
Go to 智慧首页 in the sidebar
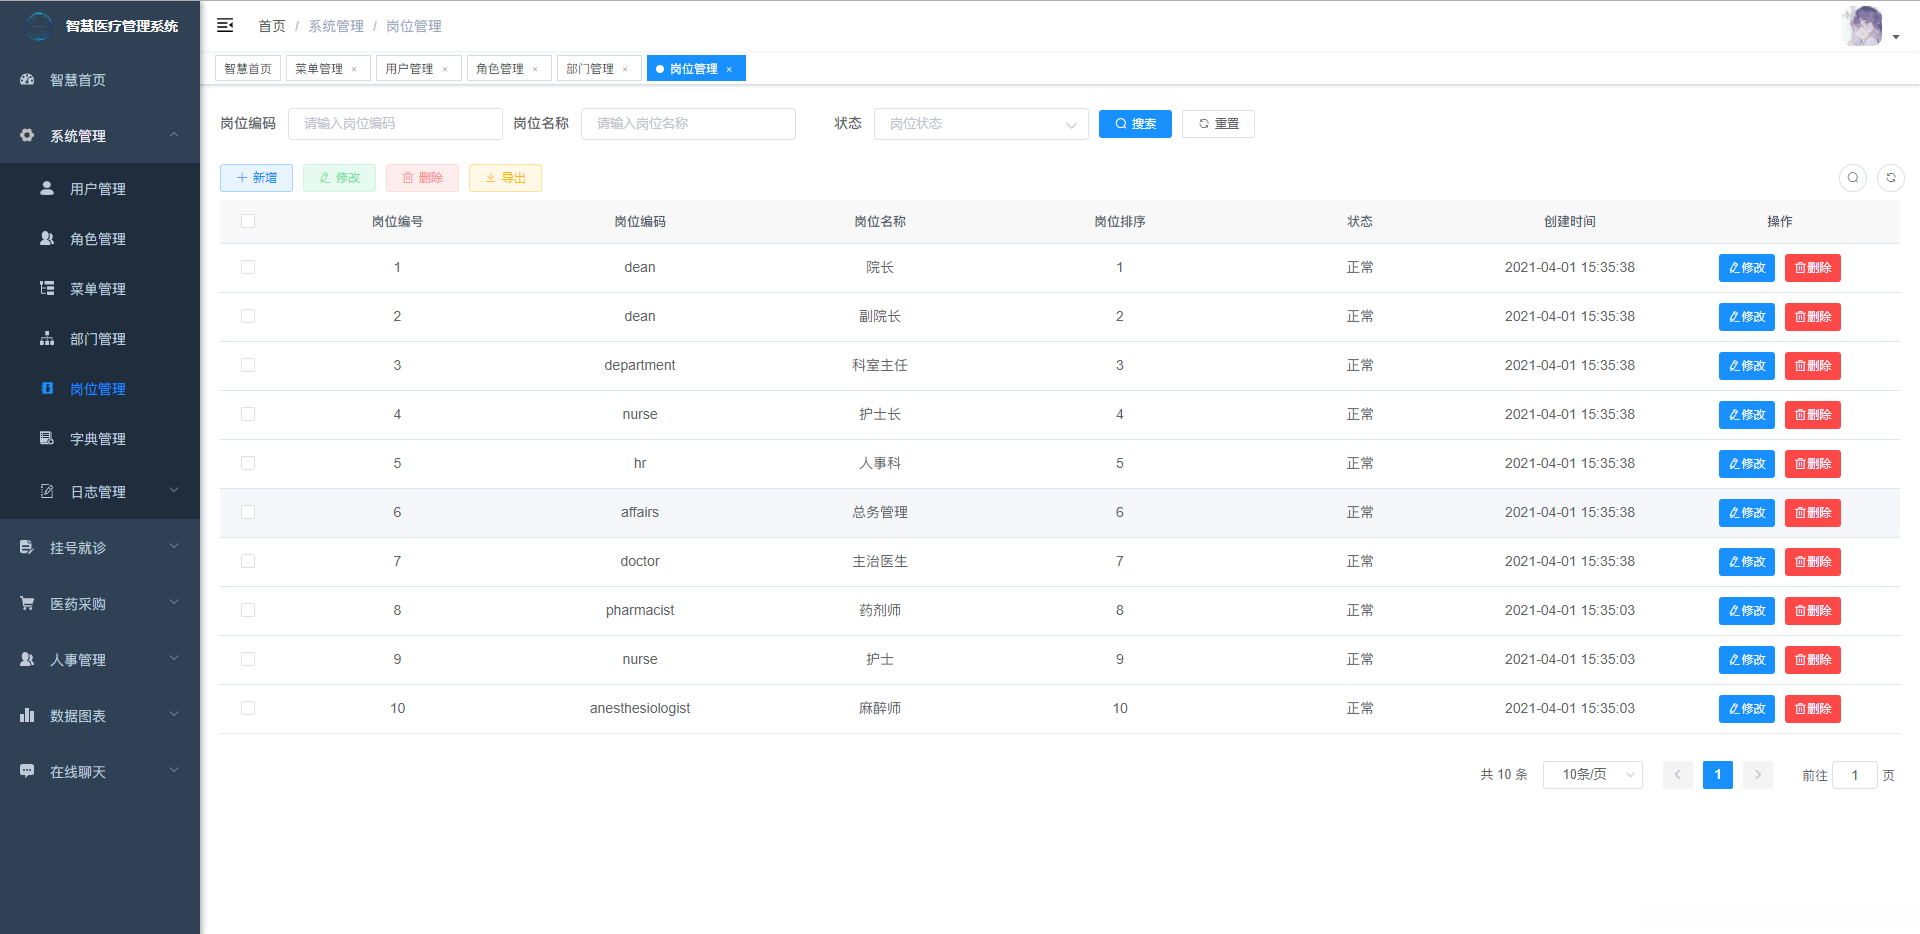[x=77, y=80]
